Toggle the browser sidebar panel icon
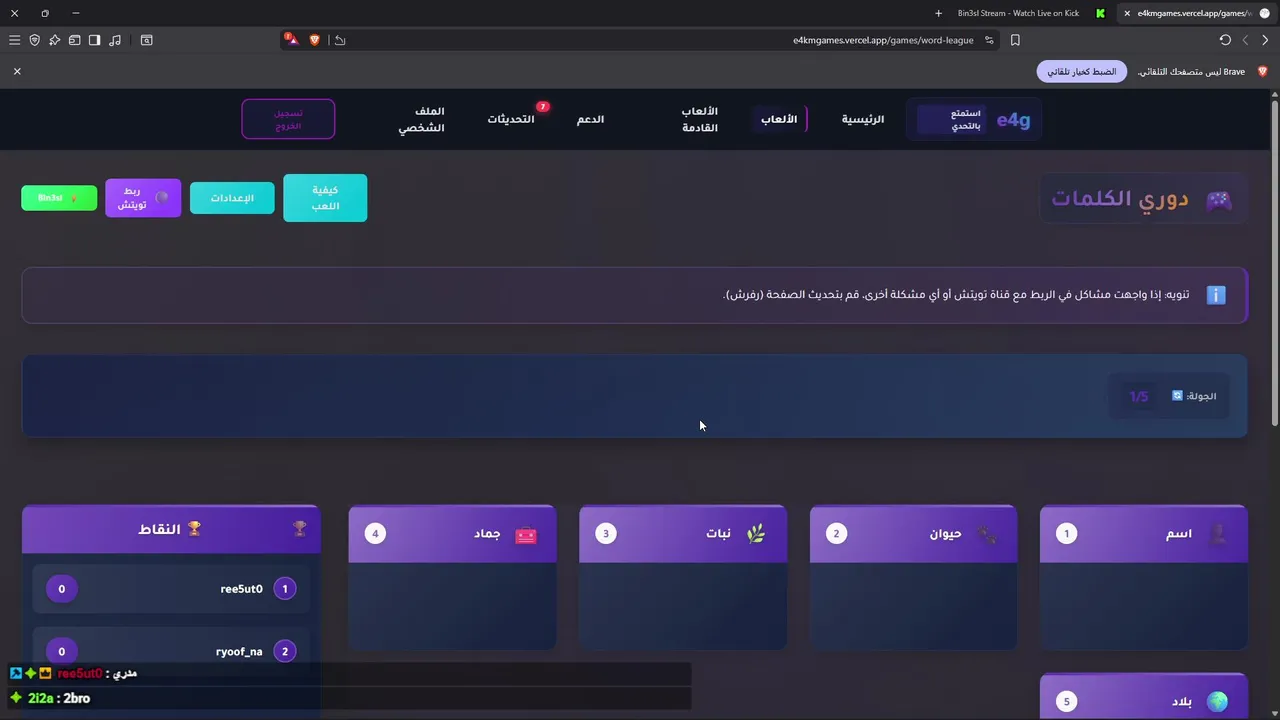 pyautogui.click(x=94, y=40)
